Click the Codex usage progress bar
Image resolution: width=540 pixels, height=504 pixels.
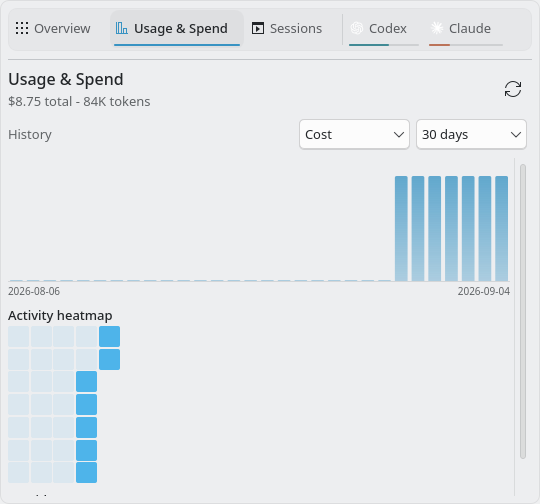point(384,45)
